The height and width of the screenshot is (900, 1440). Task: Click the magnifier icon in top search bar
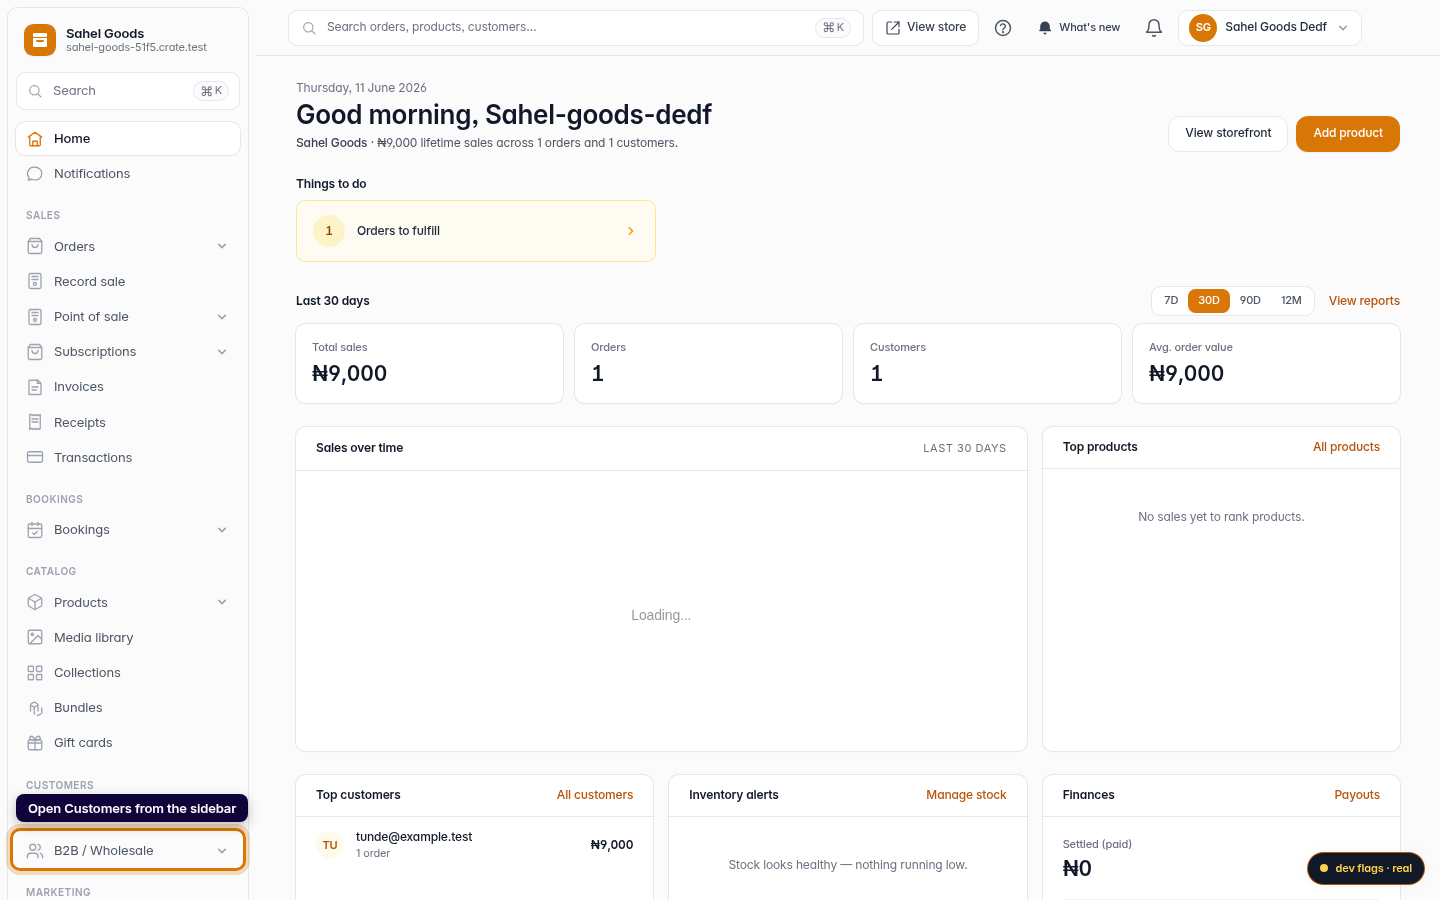point(309,28)
